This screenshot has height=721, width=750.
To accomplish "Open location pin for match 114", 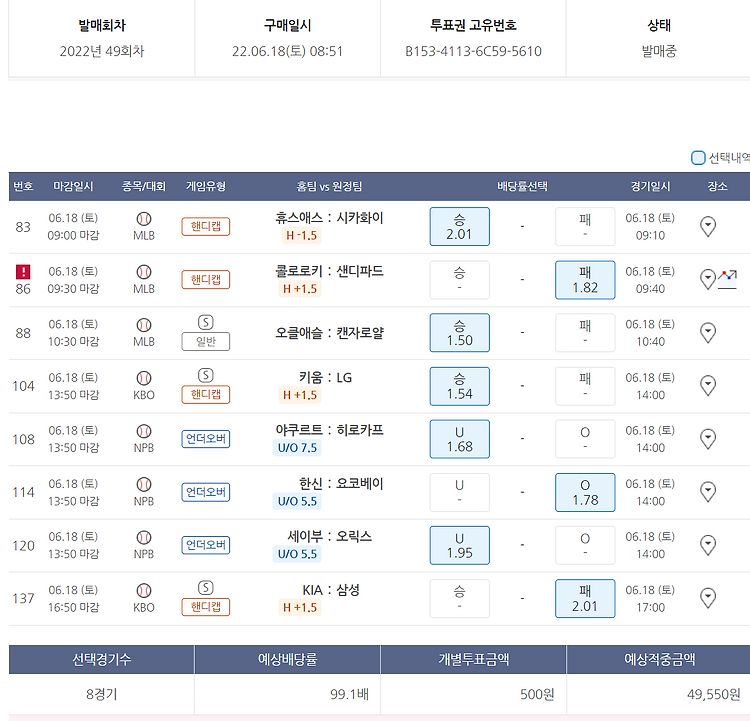I will click(707, 492).
